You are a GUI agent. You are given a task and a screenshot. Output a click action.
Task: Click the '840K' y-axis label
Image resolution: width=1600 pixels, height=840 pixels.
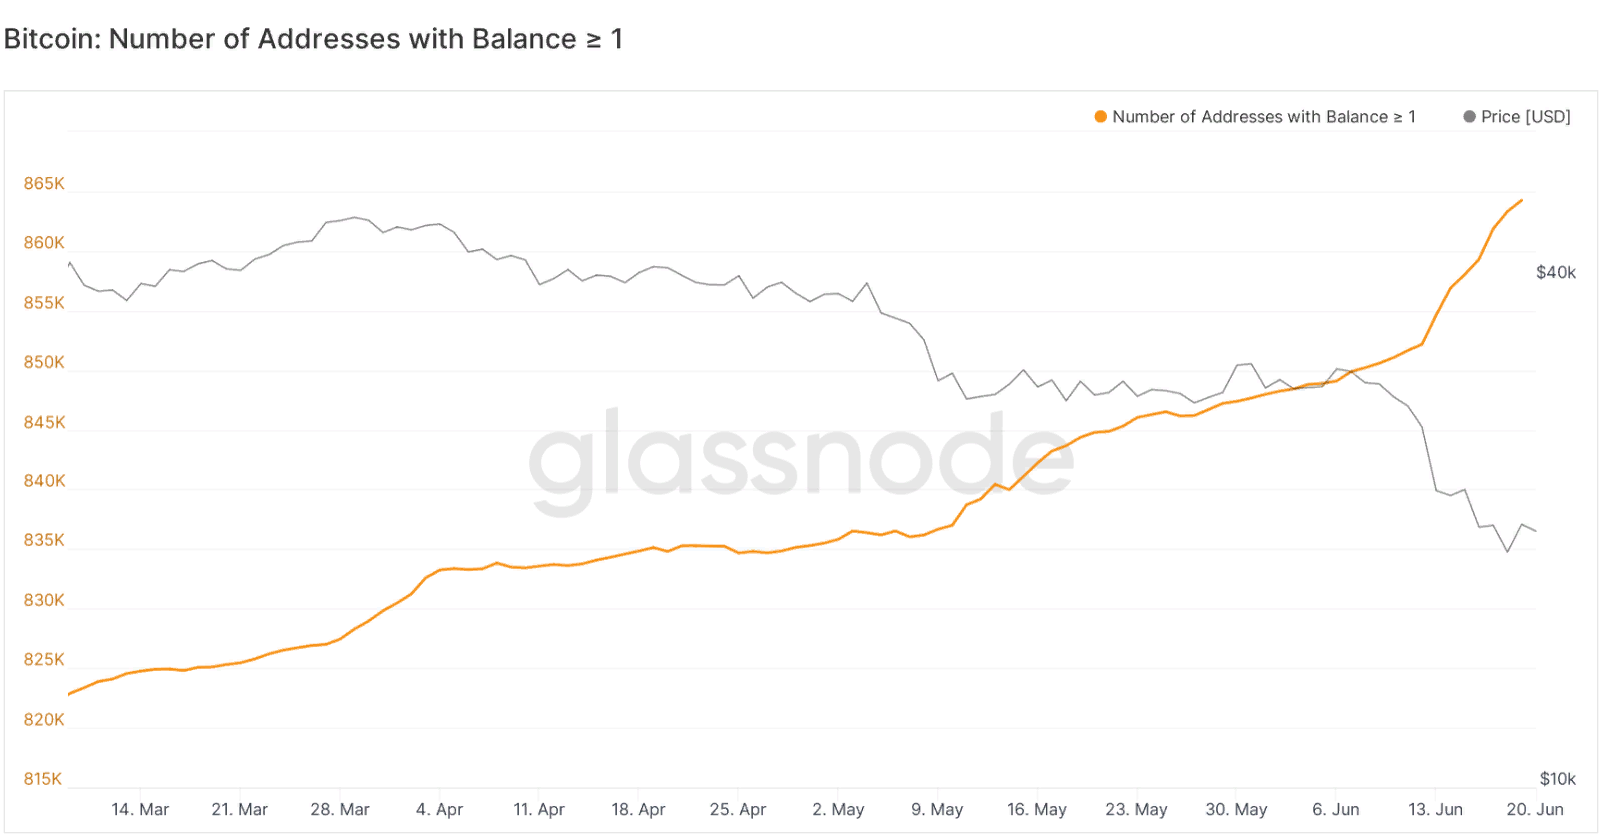click(x=44, y=481)
